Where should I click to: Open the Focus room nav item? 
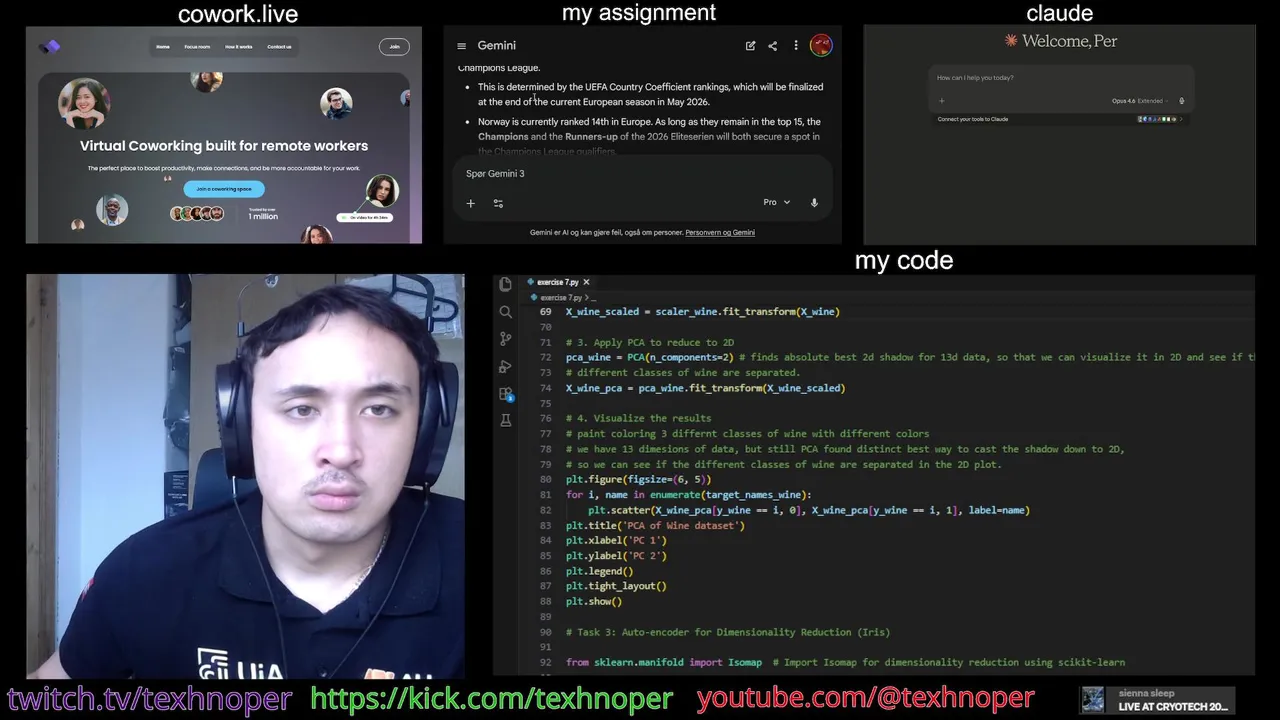click(x=197, y=47)
